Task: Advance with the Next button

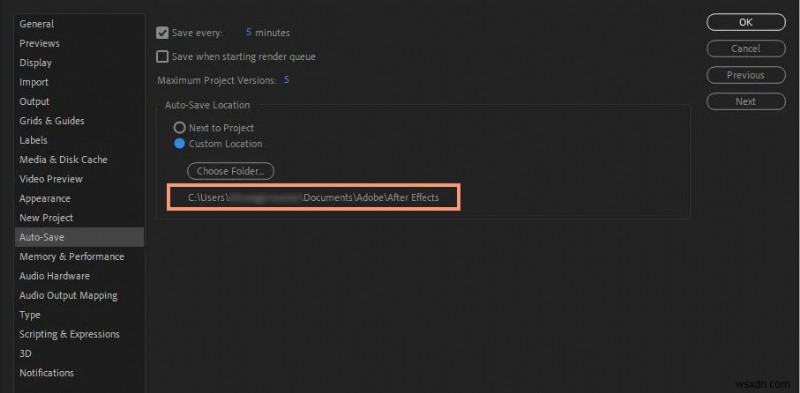Action: pos(746,102)
